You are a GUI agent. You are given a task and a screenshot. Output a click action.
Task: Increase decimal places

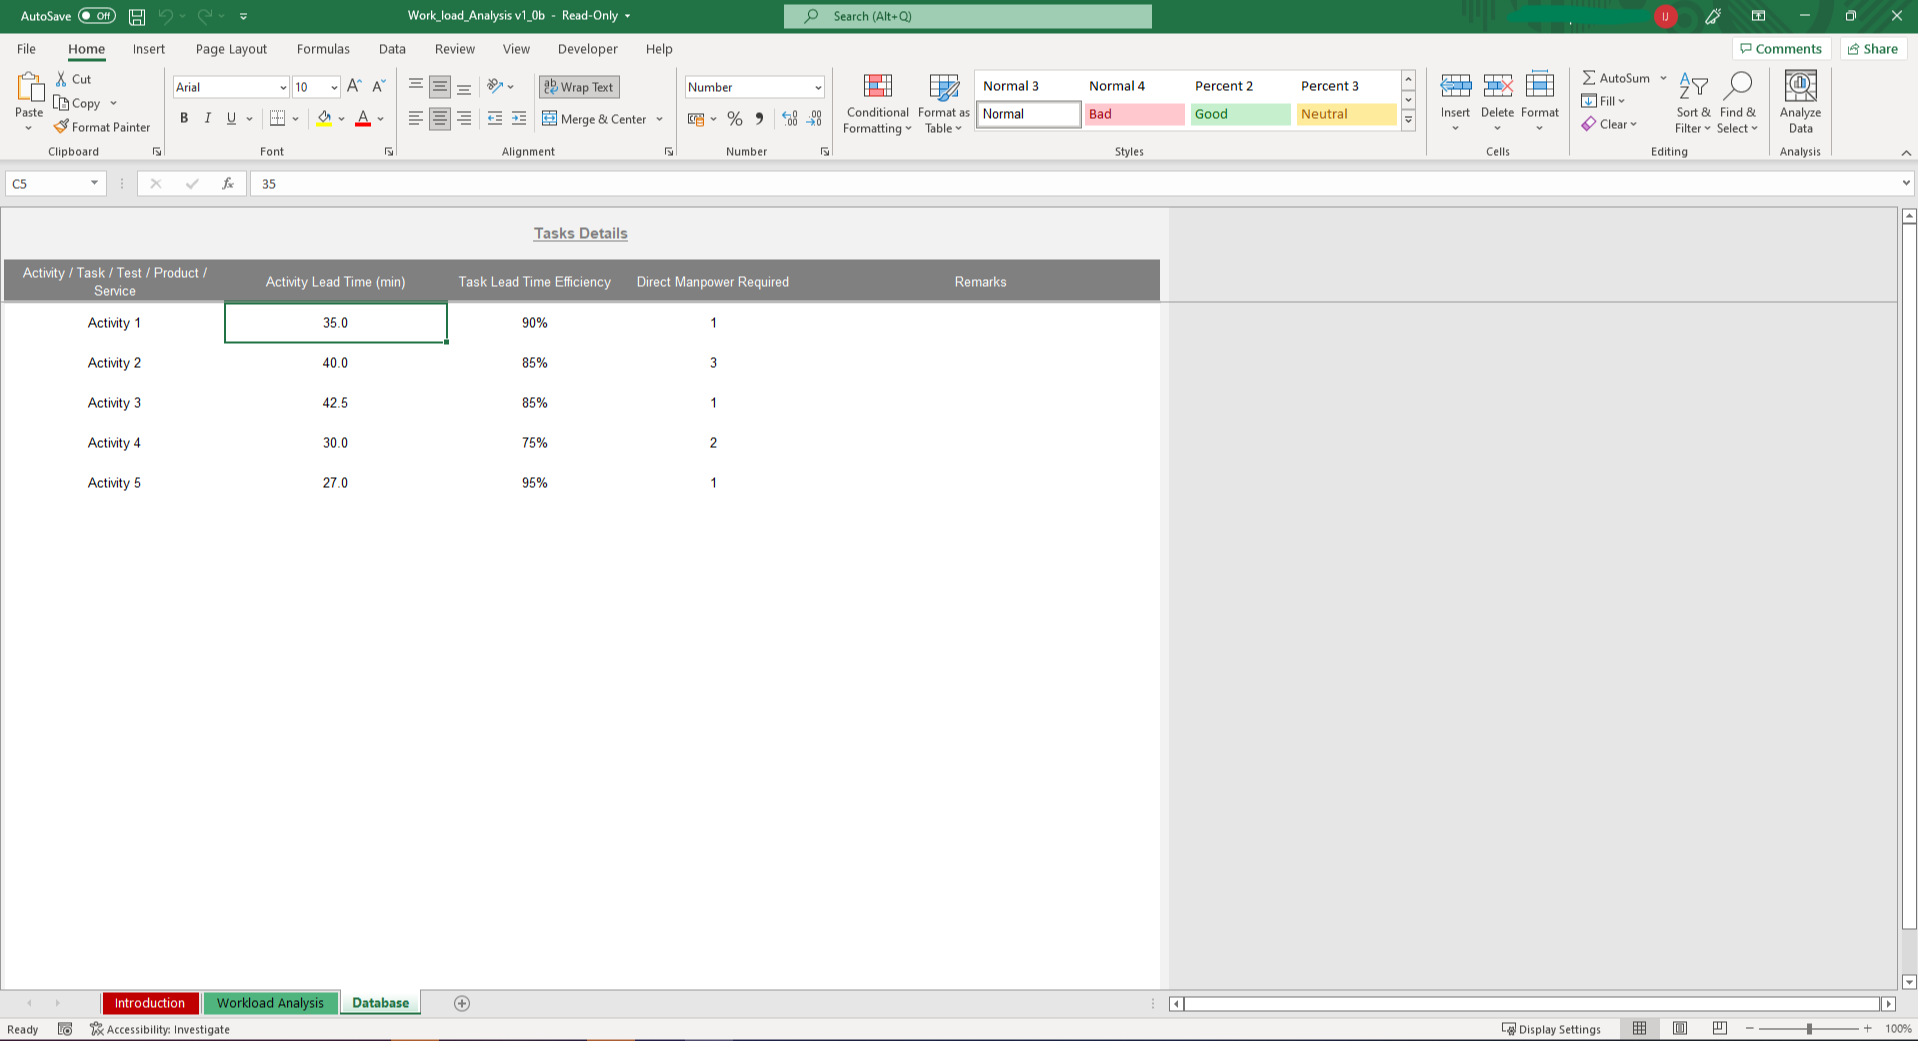click(790, 118)
